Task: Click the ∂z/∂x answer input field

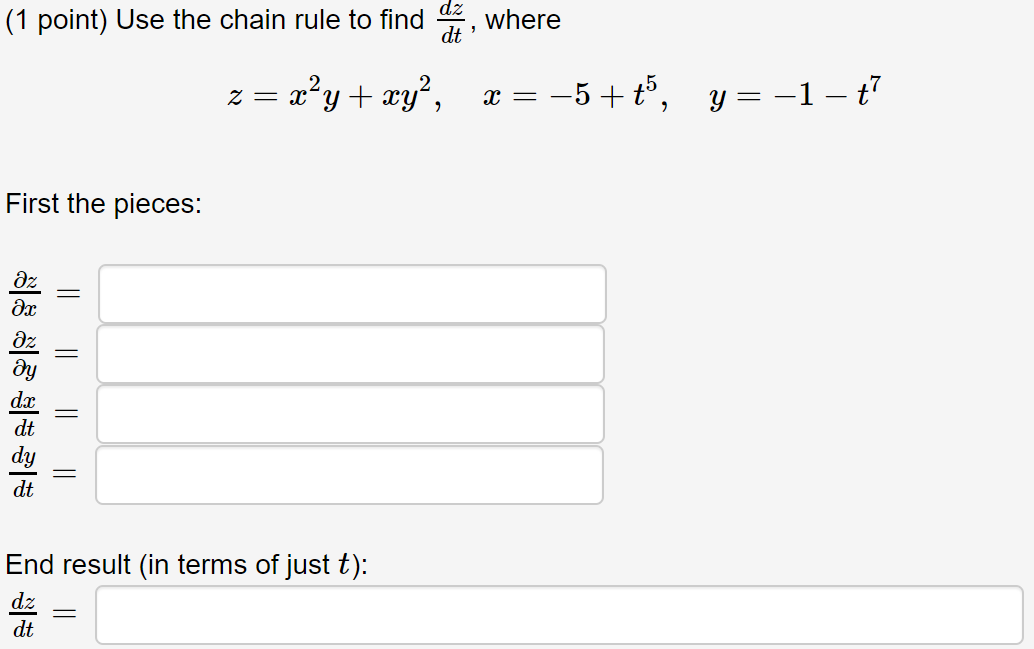Action: point(351,293)
